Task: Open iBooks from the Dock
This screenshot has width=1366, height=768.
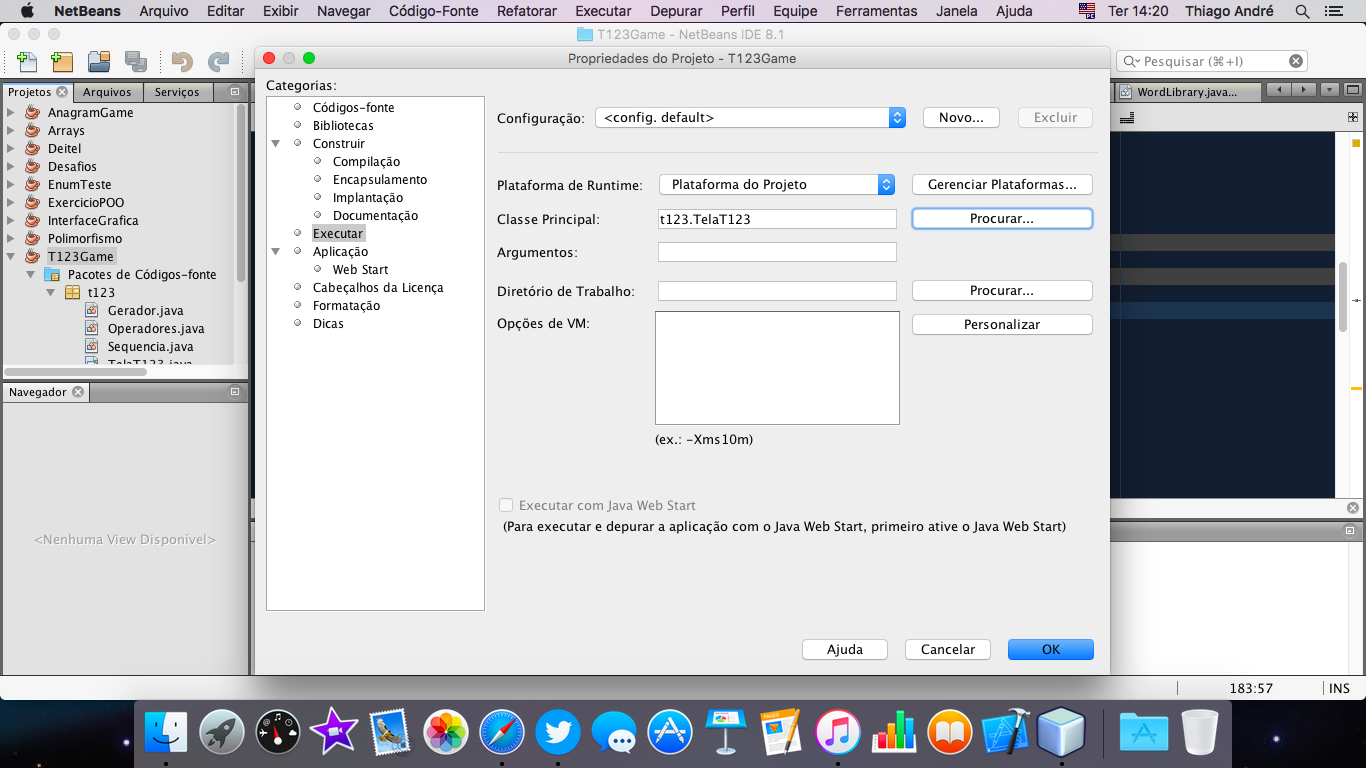Action: [x=950, y=732]
